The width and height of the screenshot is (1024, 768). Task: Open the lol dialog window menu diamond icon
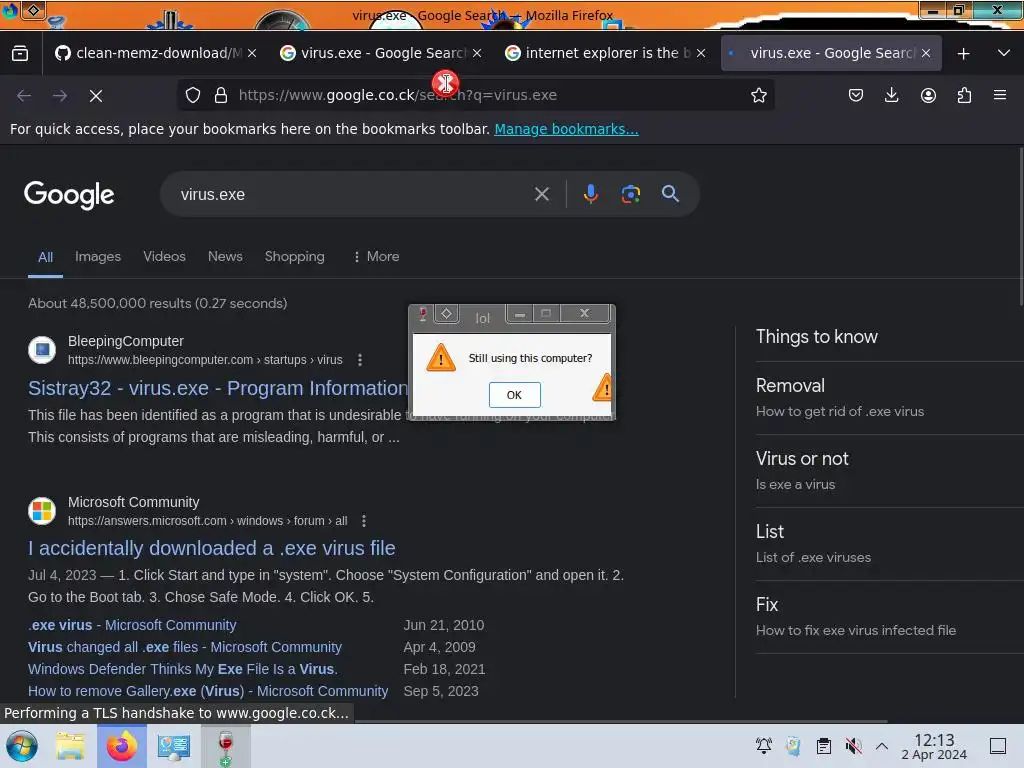(x=447, y=314)
